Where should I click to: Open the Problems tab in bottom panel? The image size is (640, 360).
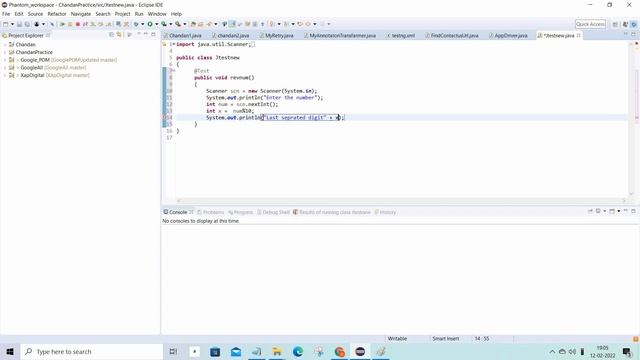coord(211,212)
